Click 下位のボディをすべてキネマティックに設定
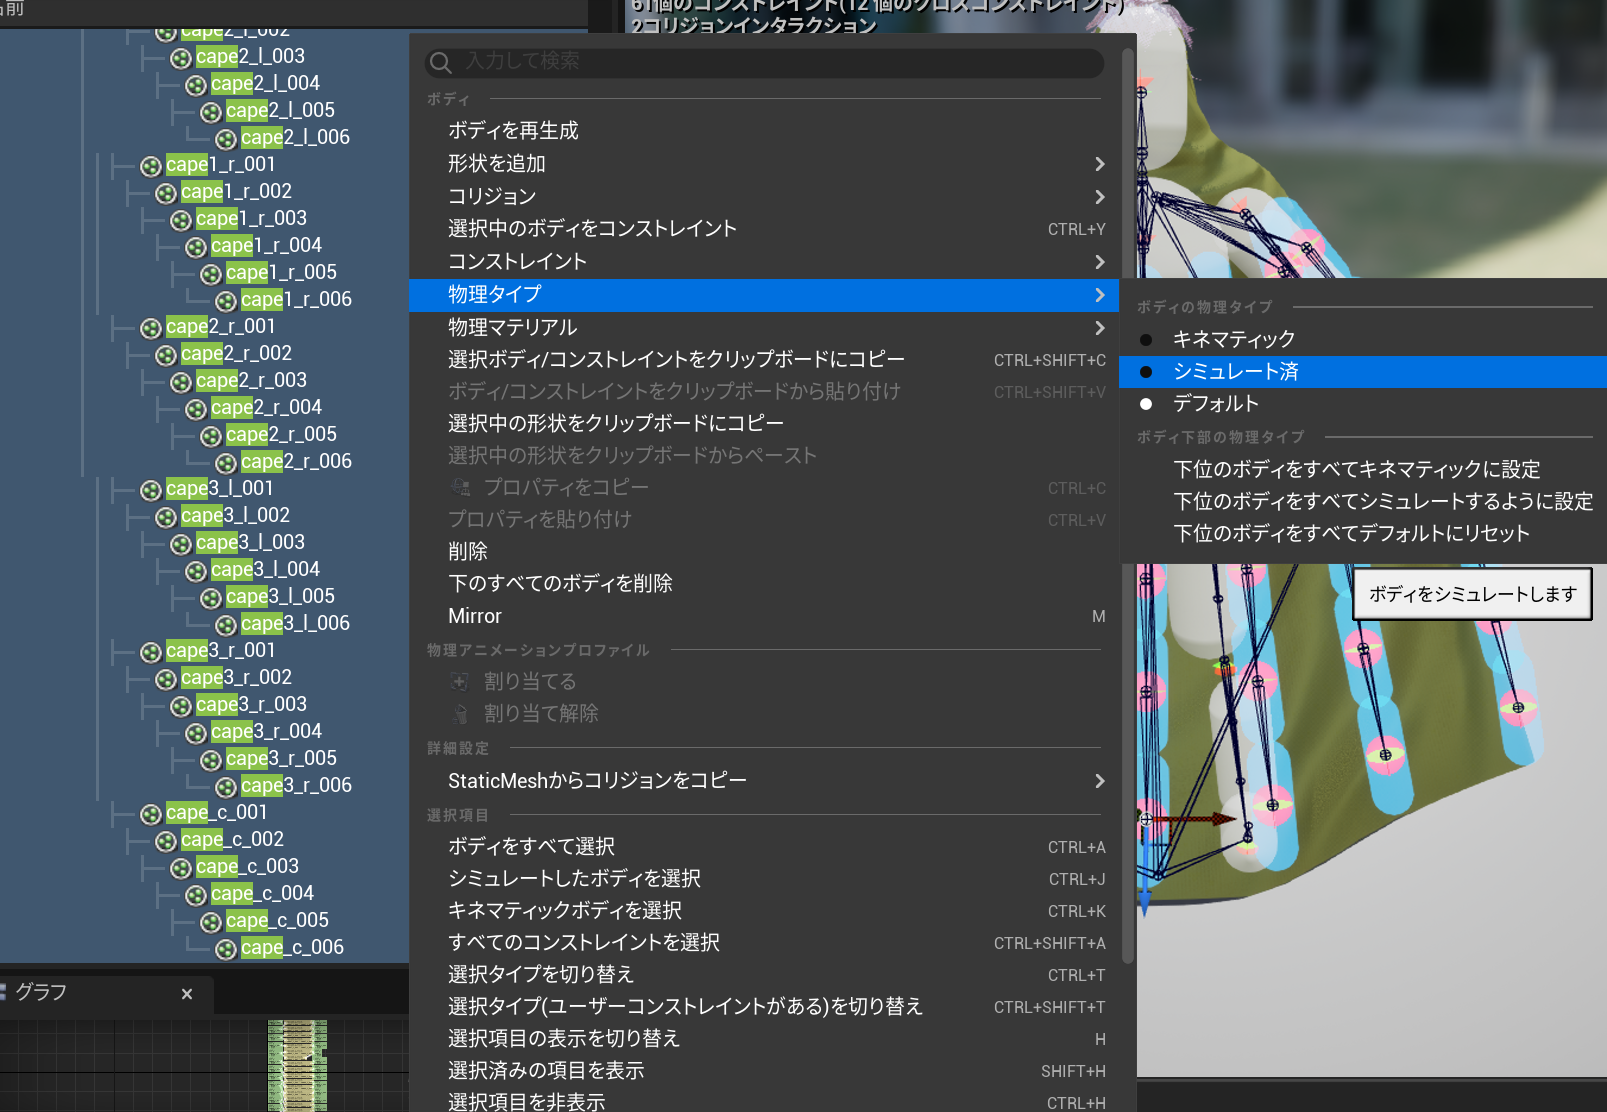This screenshot has height=1112, width=1607. (1363, 469)
